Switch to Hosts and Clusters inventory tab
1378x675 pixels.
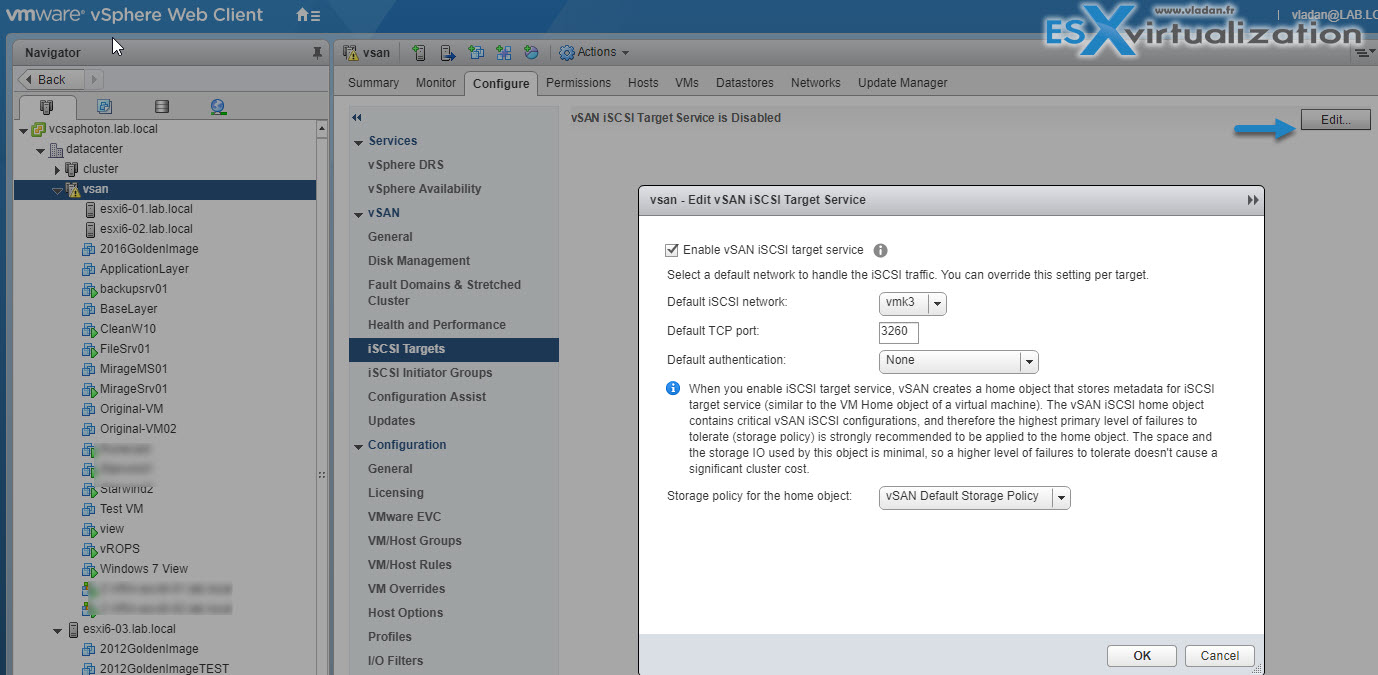pos(46,107)
